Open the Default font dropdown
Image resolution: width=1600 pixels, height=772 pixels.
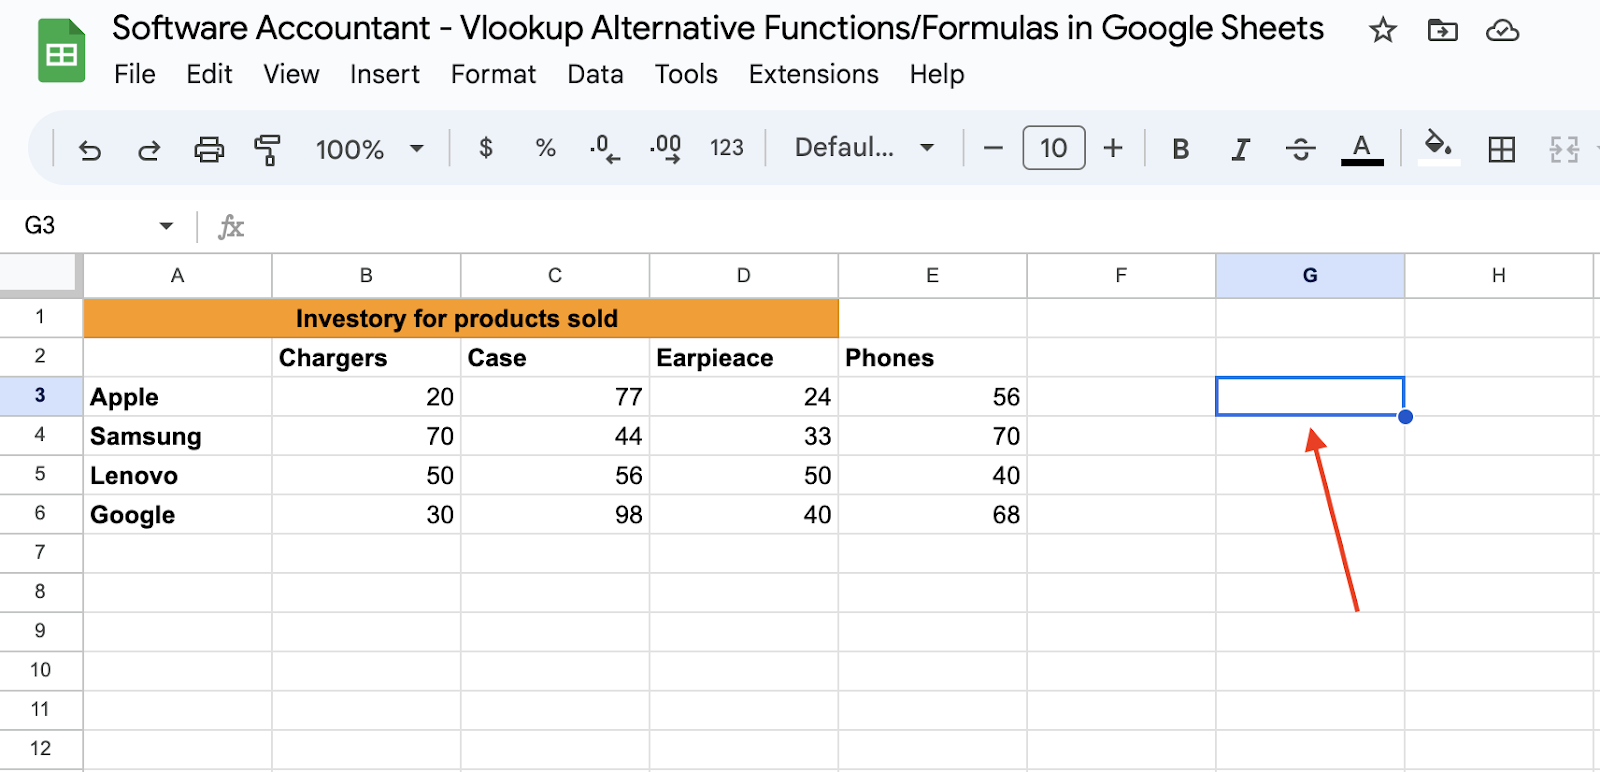point(864,148)
